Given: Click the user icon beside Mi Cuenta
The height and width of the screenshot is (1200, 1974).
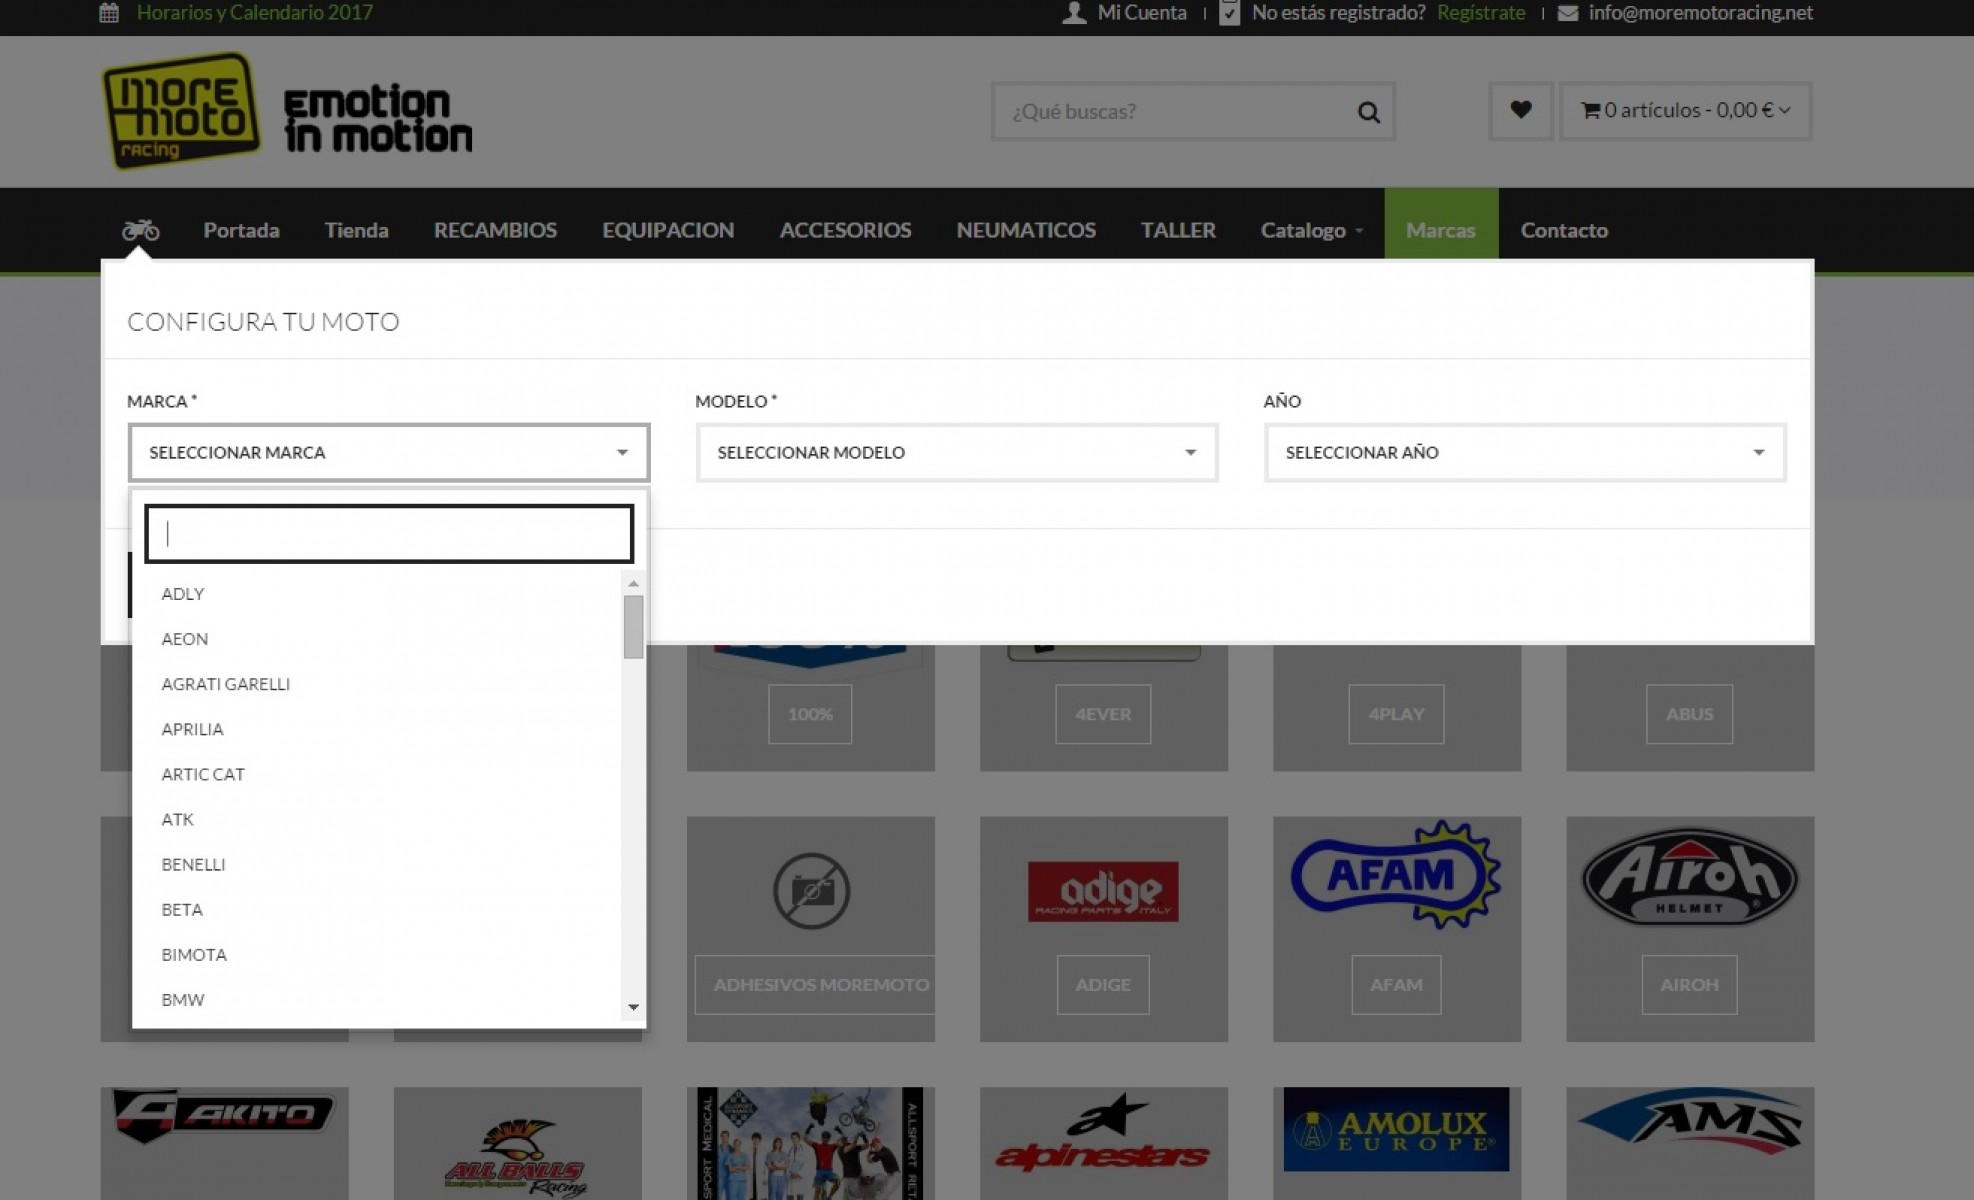Looking at the screenshot, I should (1074, 13).
